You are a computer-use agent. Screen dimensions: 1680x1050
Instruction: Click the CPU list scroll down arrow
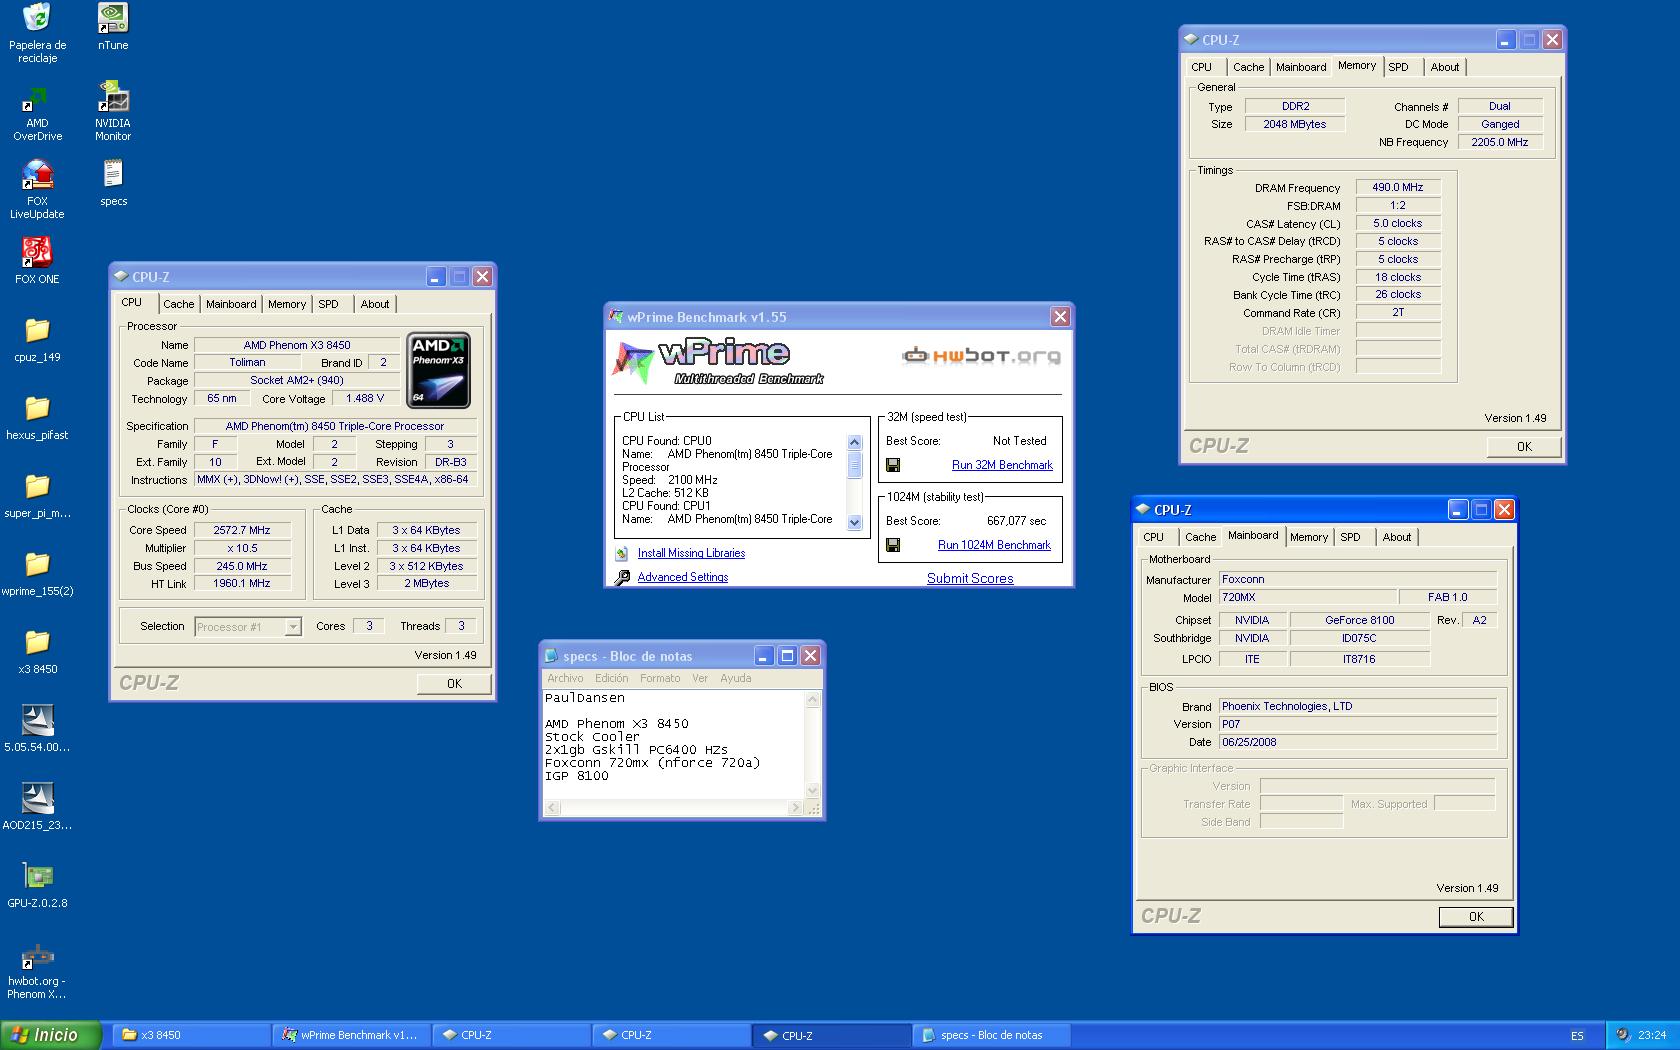854,522
